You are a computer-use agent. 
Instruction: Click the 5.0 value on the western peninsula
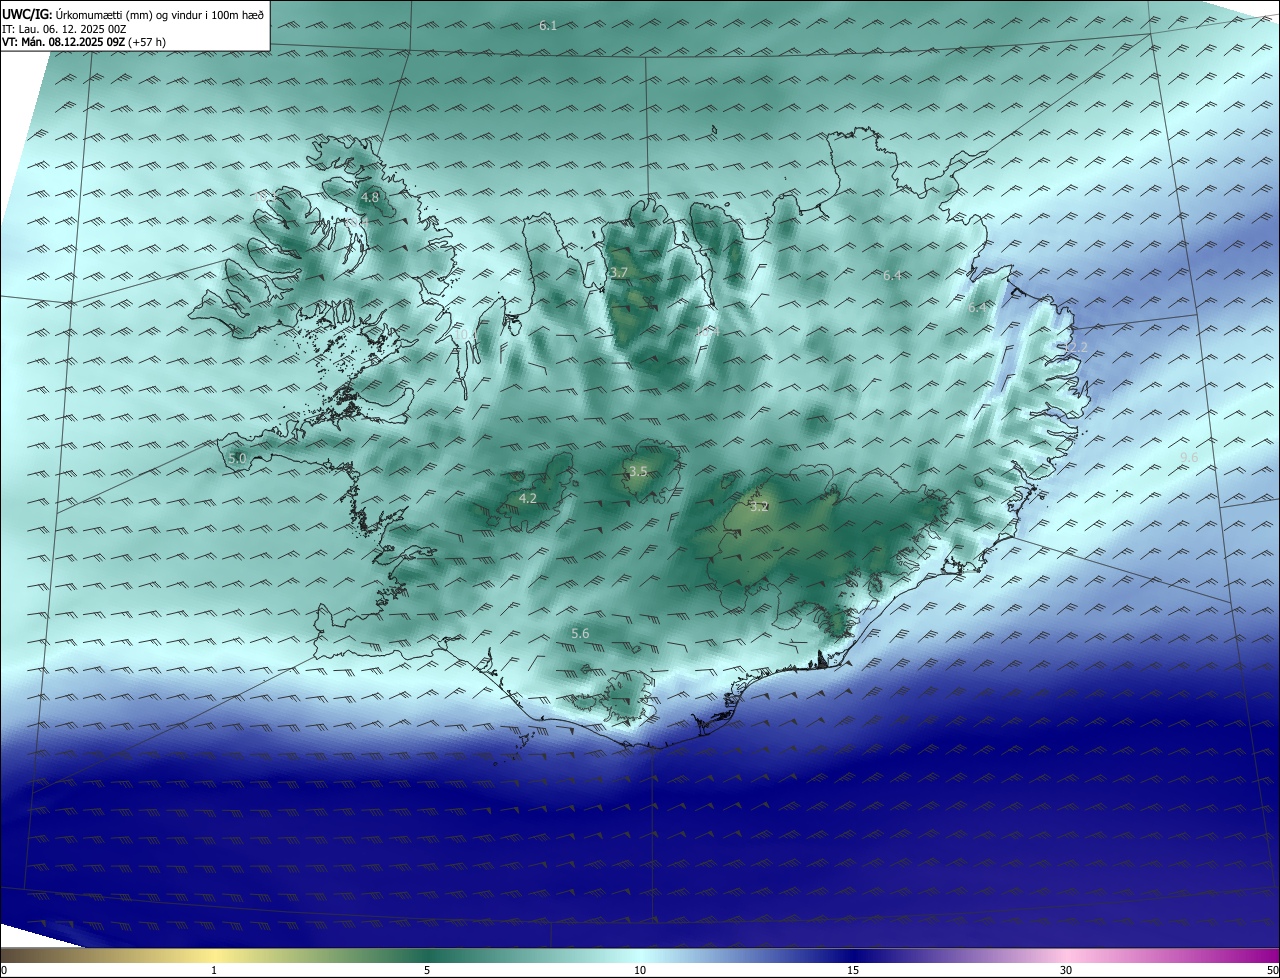(x=237, y=458)
